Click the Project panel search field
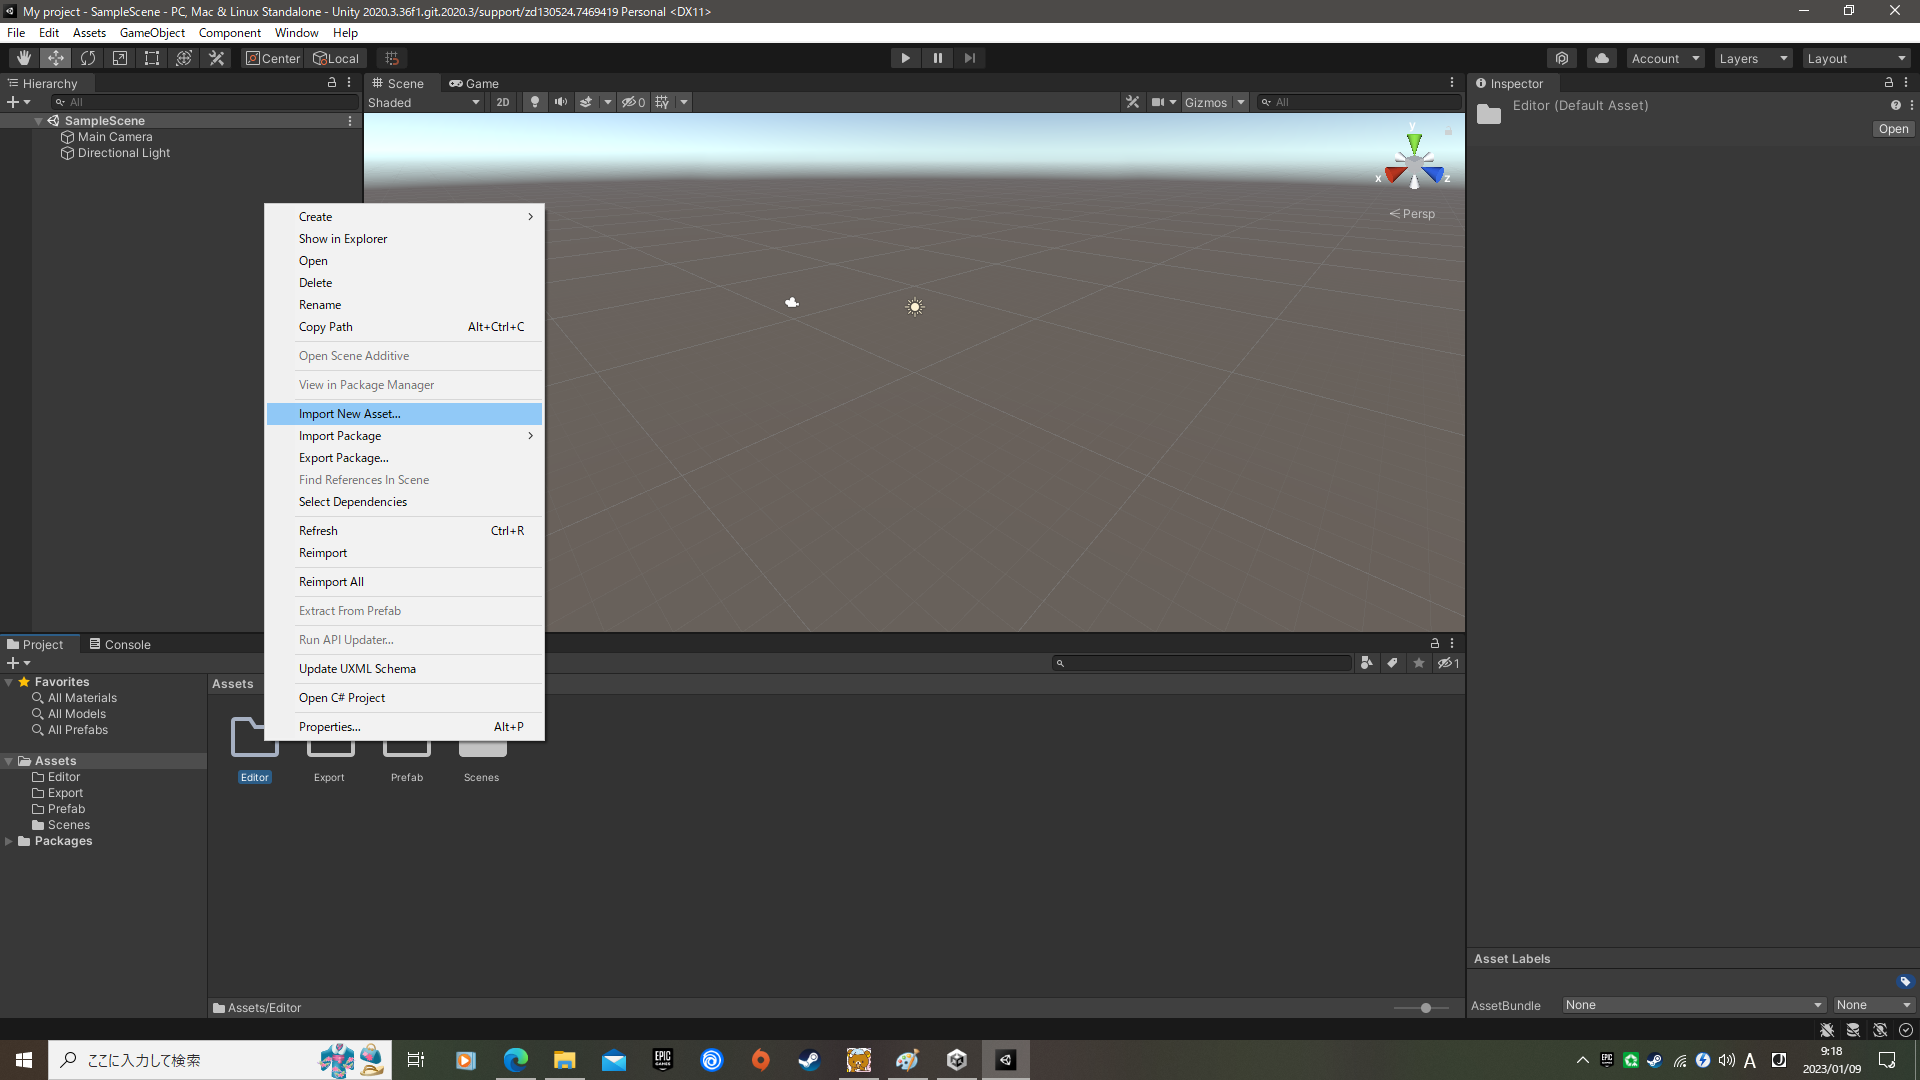Viewport: 1920px width, 1080px height. (x=1202, y=663)
